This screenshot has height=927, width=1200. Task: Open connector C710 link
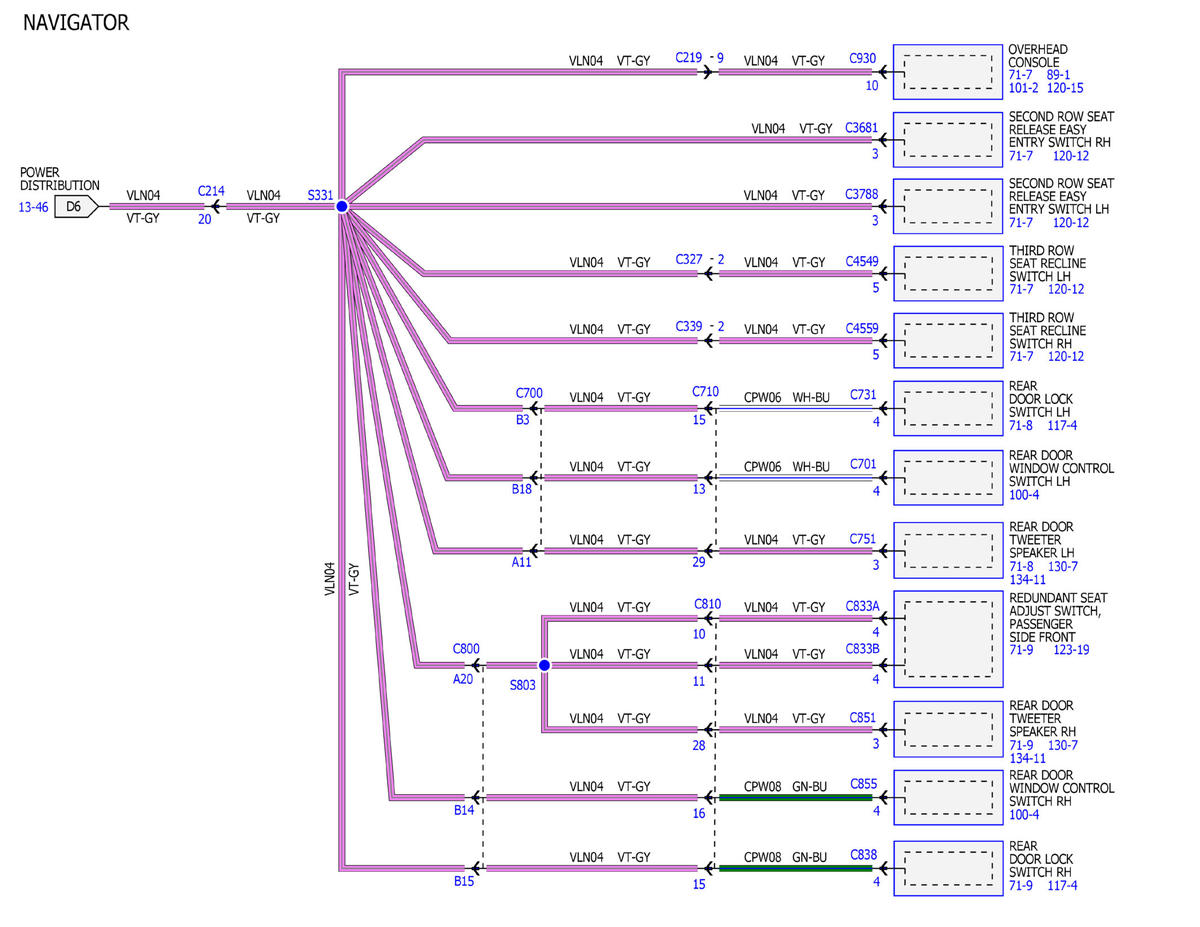[705, 391]
